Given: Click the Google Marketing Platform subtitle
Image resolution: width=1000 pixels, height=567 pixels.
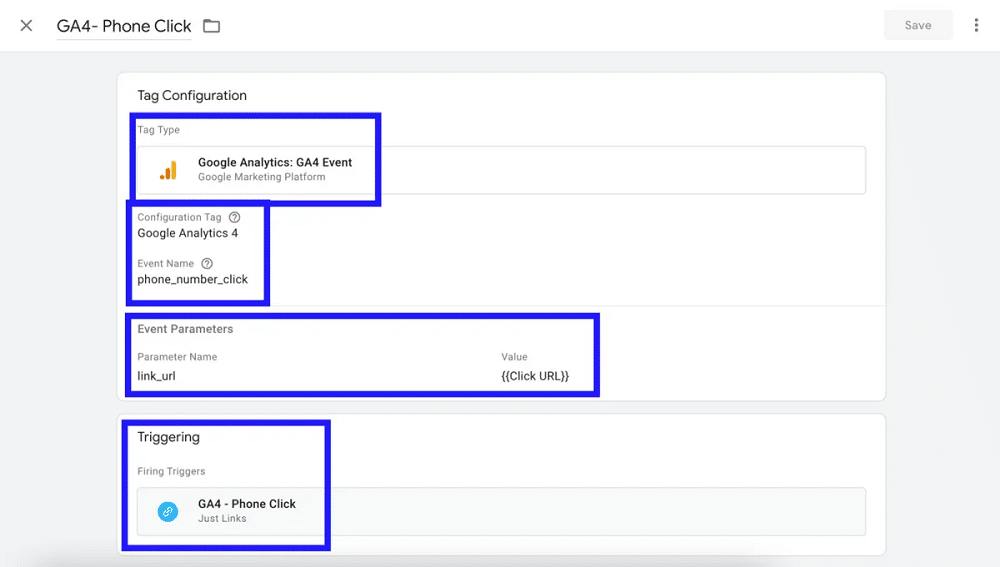Looking at the screenshot, I should click(261, 177).
